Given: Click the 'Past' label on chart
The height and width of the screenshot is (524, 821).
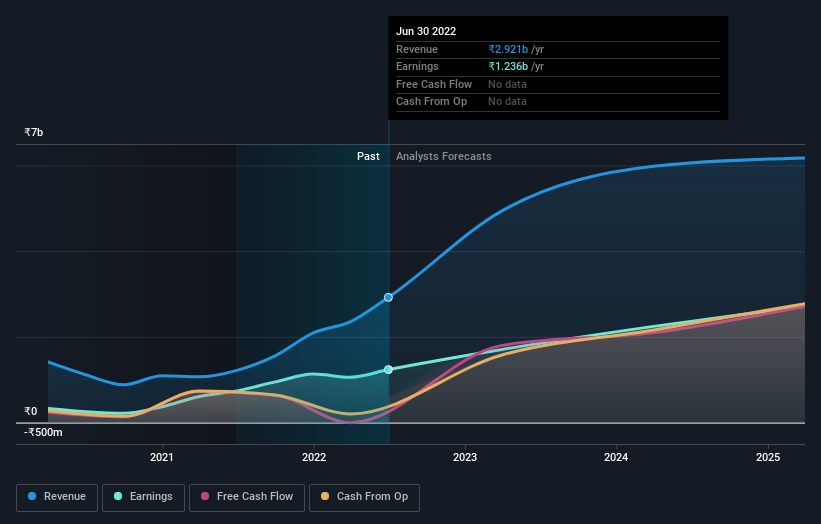Looking at the screenshot, I should tap(368, 156).
